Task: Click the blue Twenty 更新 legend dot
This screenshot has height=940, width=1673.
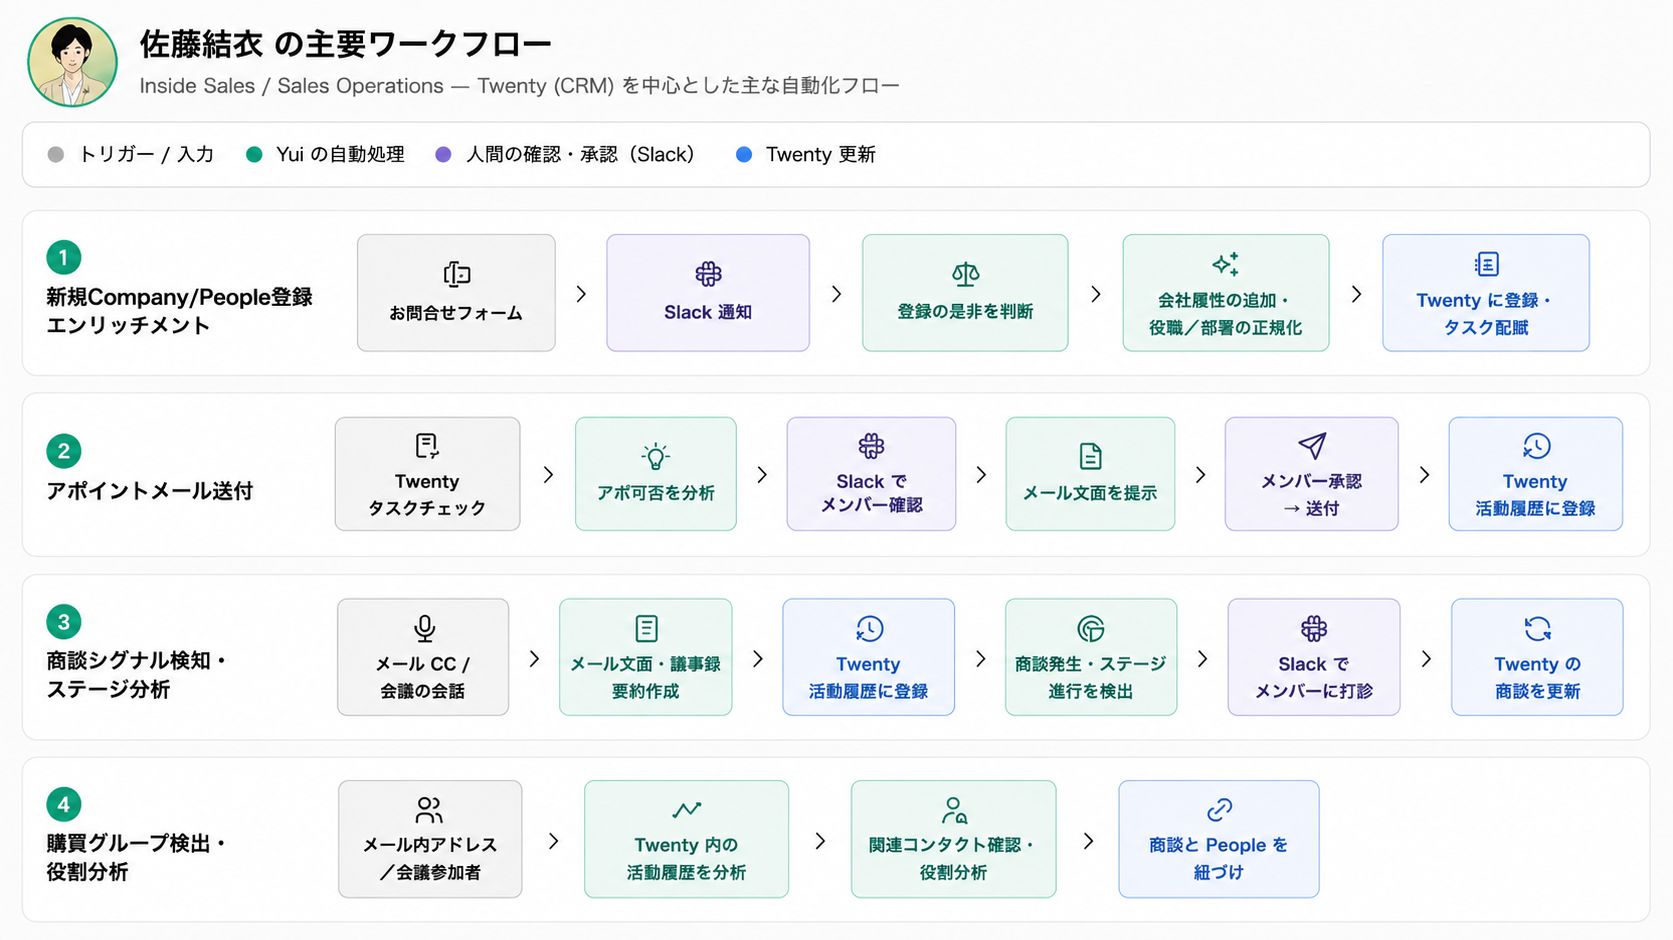Action: coord(744,154)
